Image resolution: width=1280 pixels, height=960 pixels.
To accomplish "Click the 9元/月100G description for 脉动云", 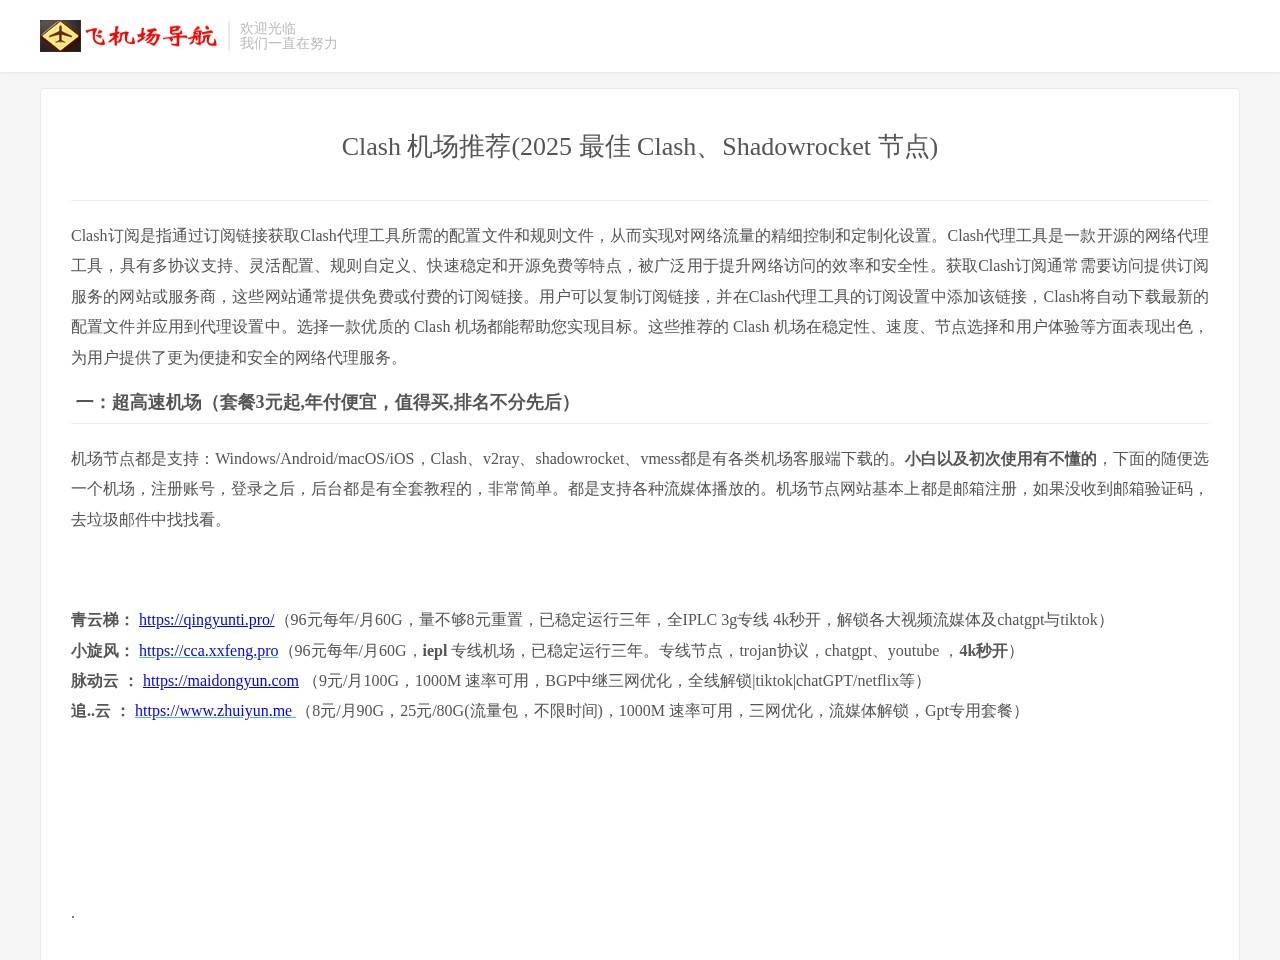I will 617,681.
